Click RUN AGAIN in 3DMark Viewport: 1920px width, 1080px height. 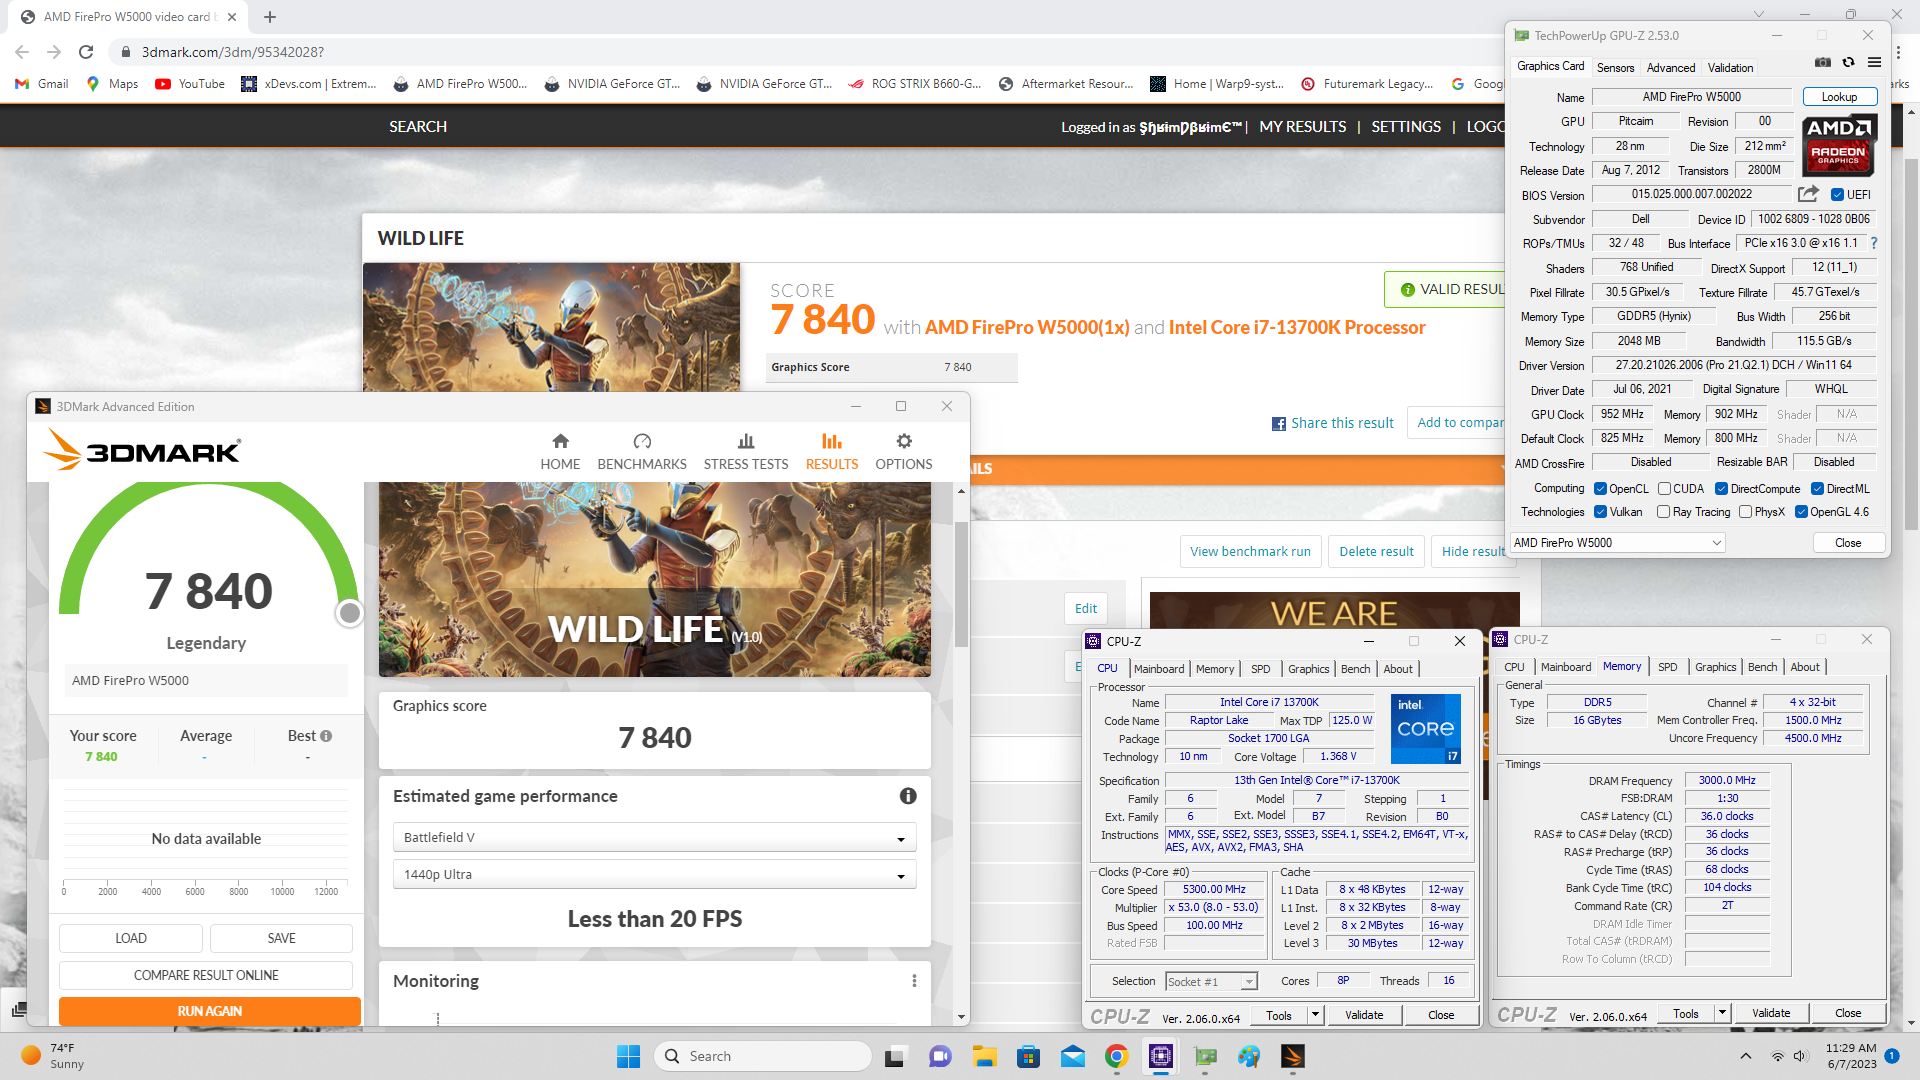click(x=210, y=1011)
